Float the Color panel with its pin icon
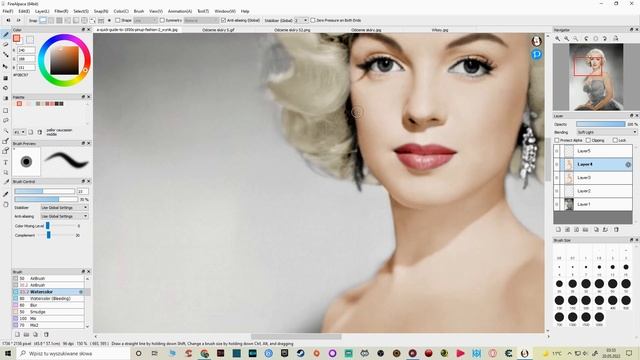640x360 pixels. pos(83,30)
